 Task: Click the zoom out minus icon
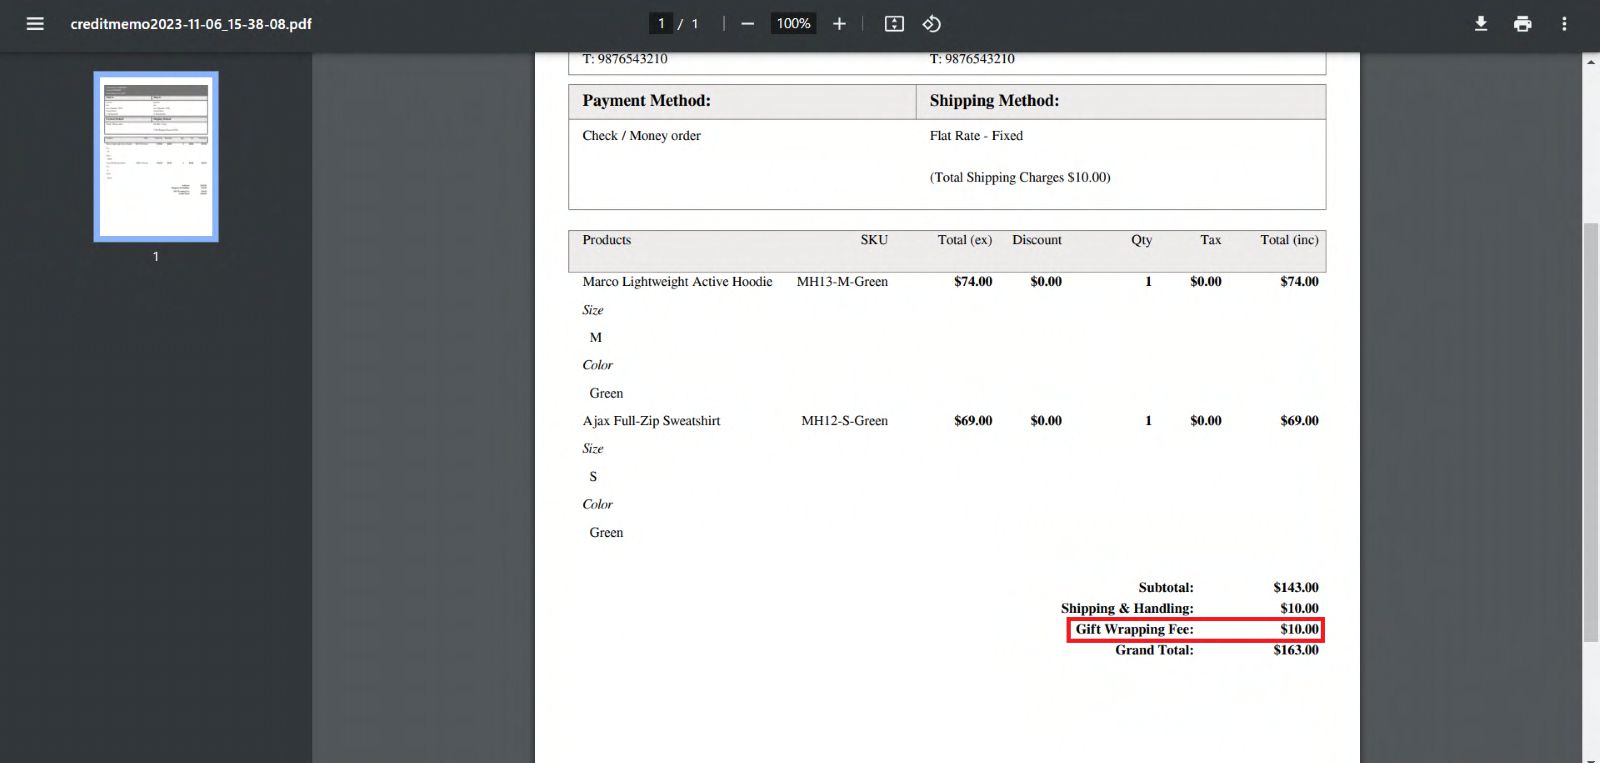pyautogui.click(x=747, y=24)
